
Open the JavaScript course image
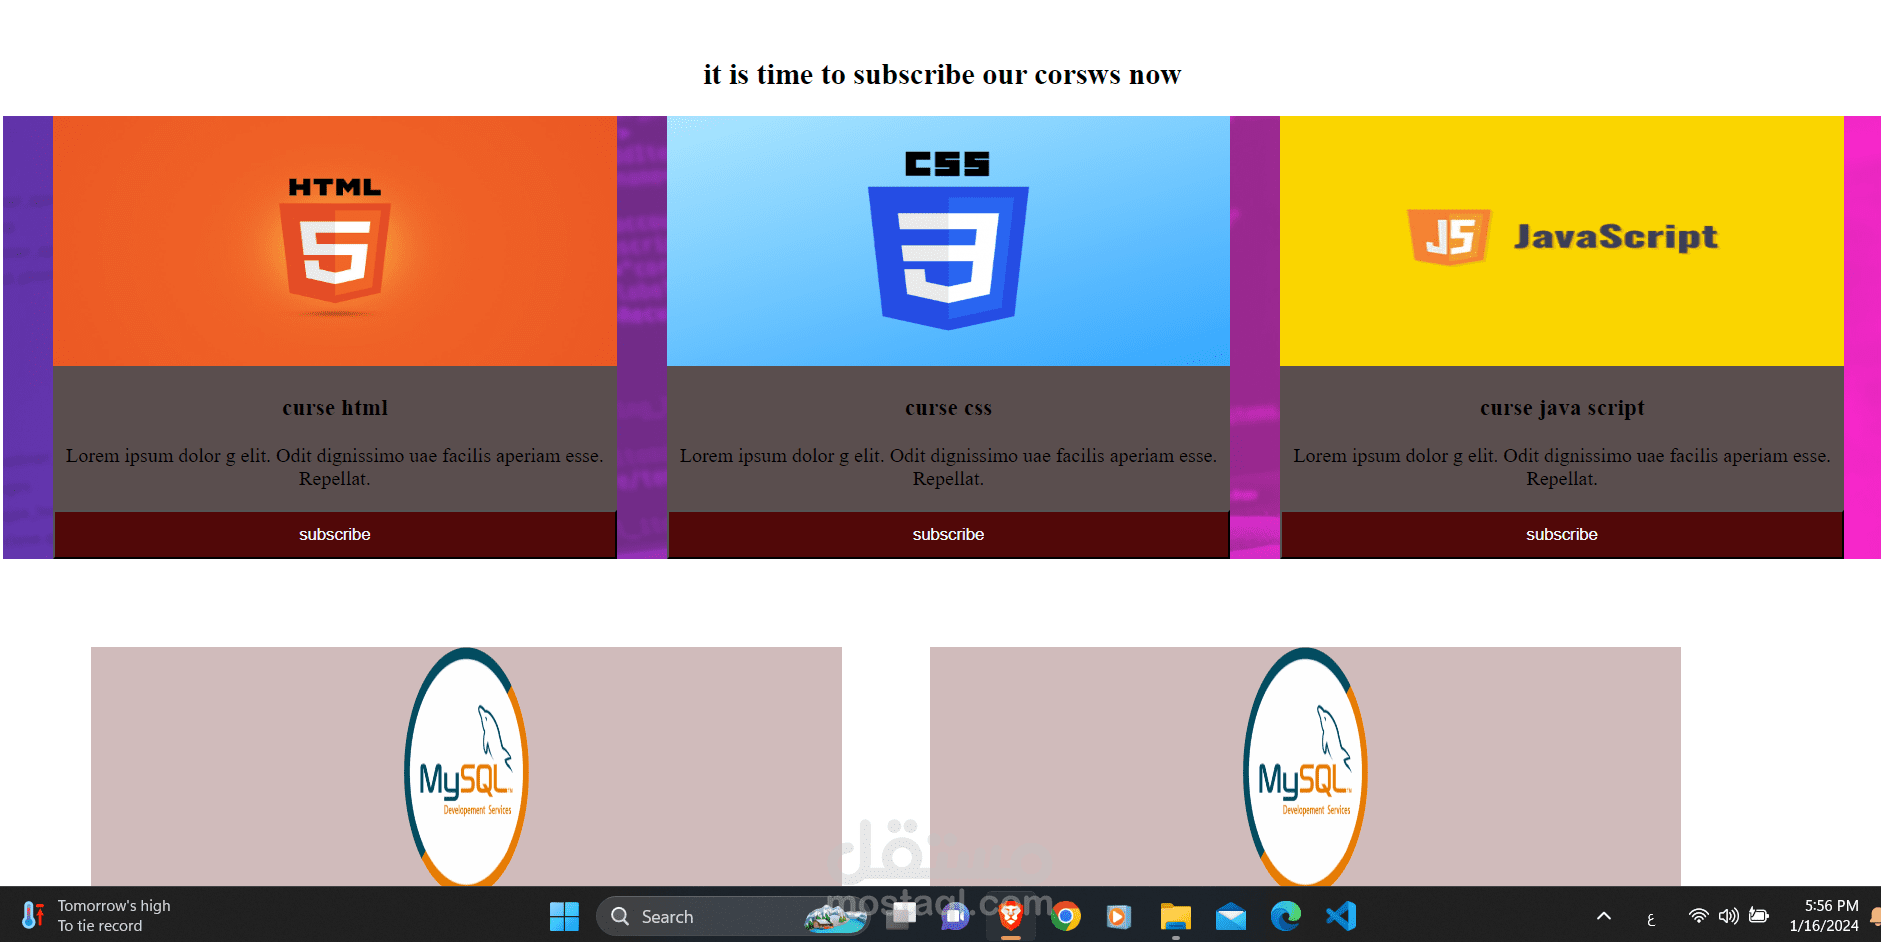1562,241
